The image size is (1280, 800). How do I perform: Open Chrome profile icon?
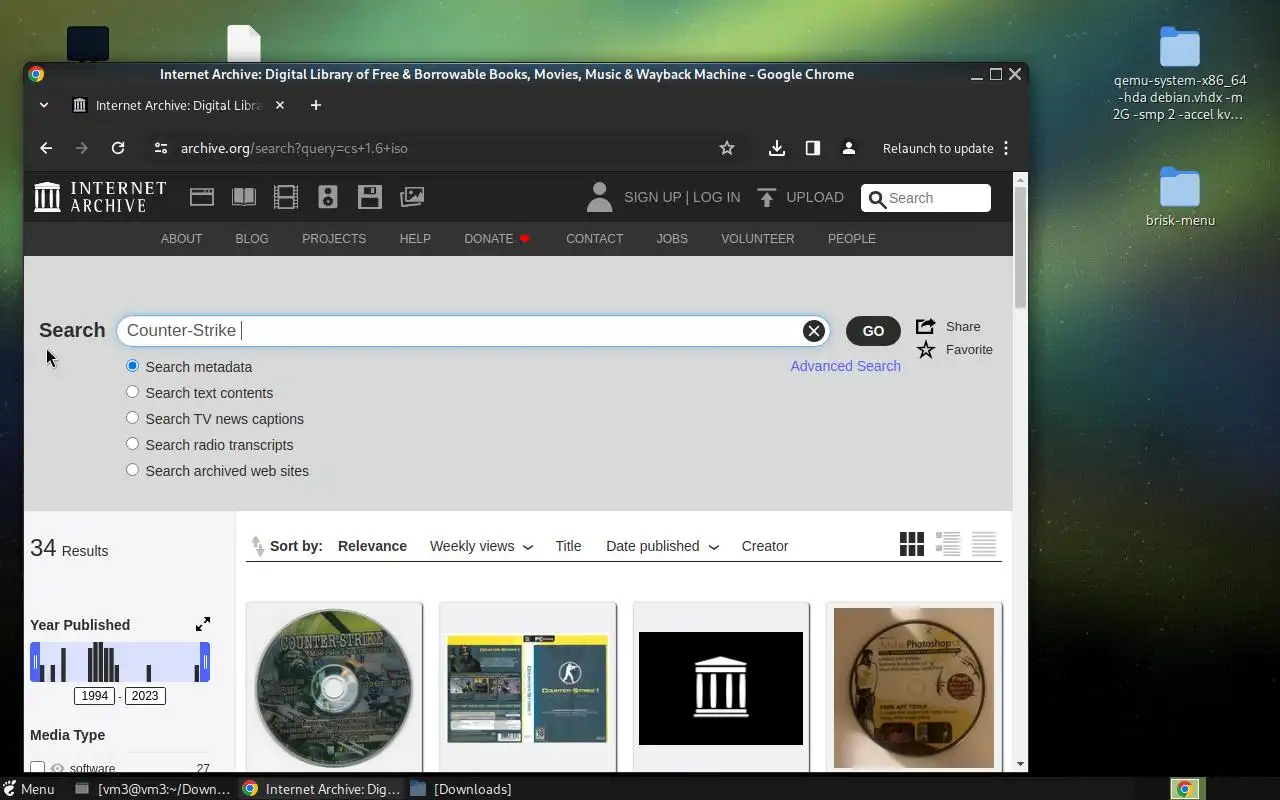coord(849,148)
